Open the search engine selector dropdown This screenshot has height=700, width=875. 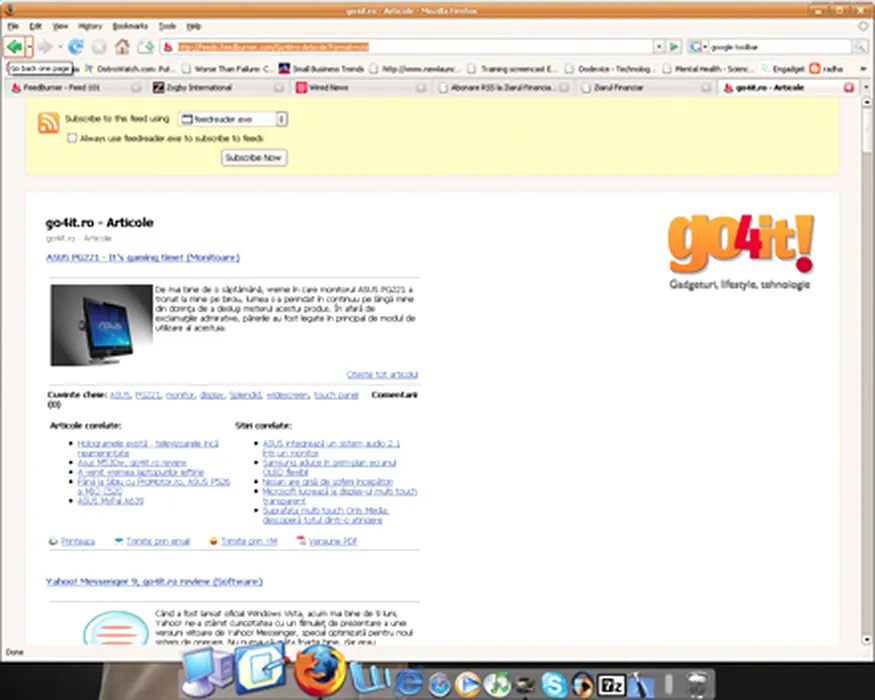[x=698, y=47]
